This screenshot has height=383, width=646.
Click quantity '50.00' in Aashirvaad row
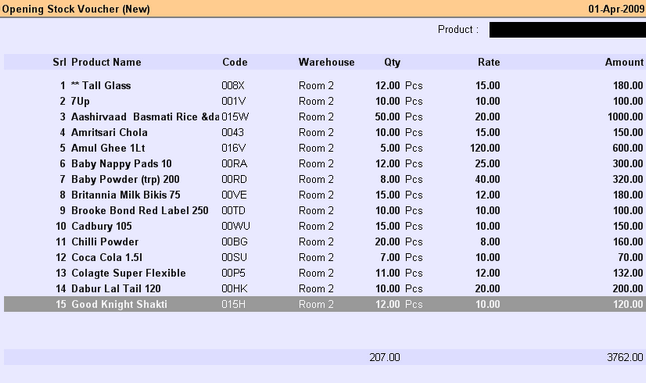tap(387, 117)
